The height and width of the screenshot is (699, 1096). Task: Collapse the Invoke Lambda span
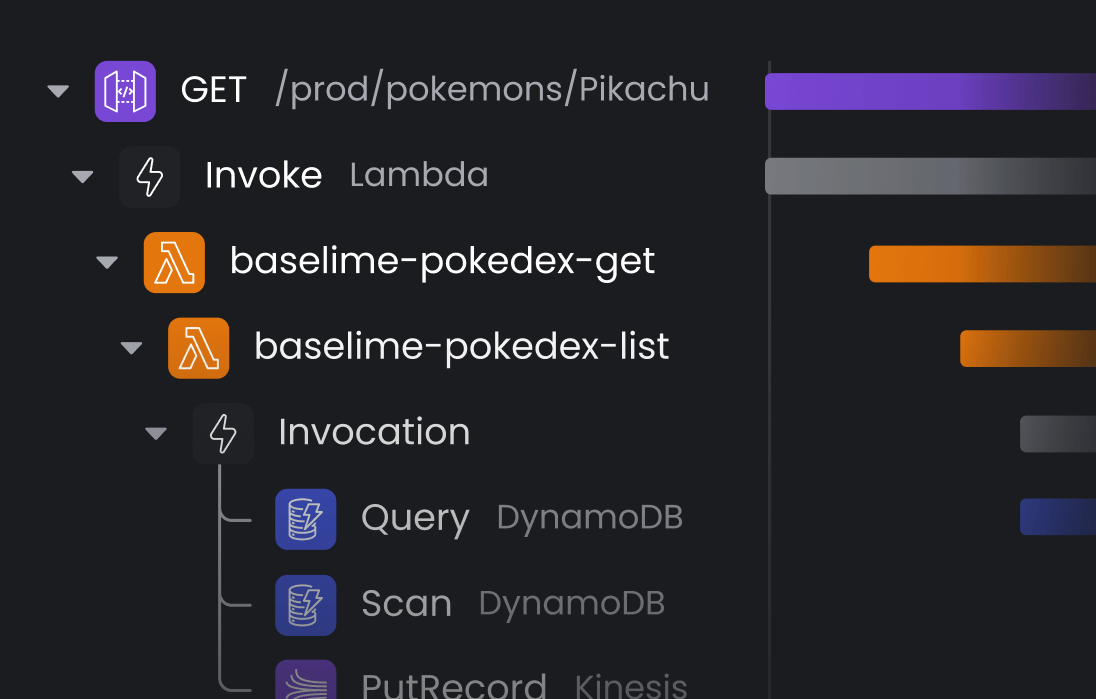click(x=82, y=178)
